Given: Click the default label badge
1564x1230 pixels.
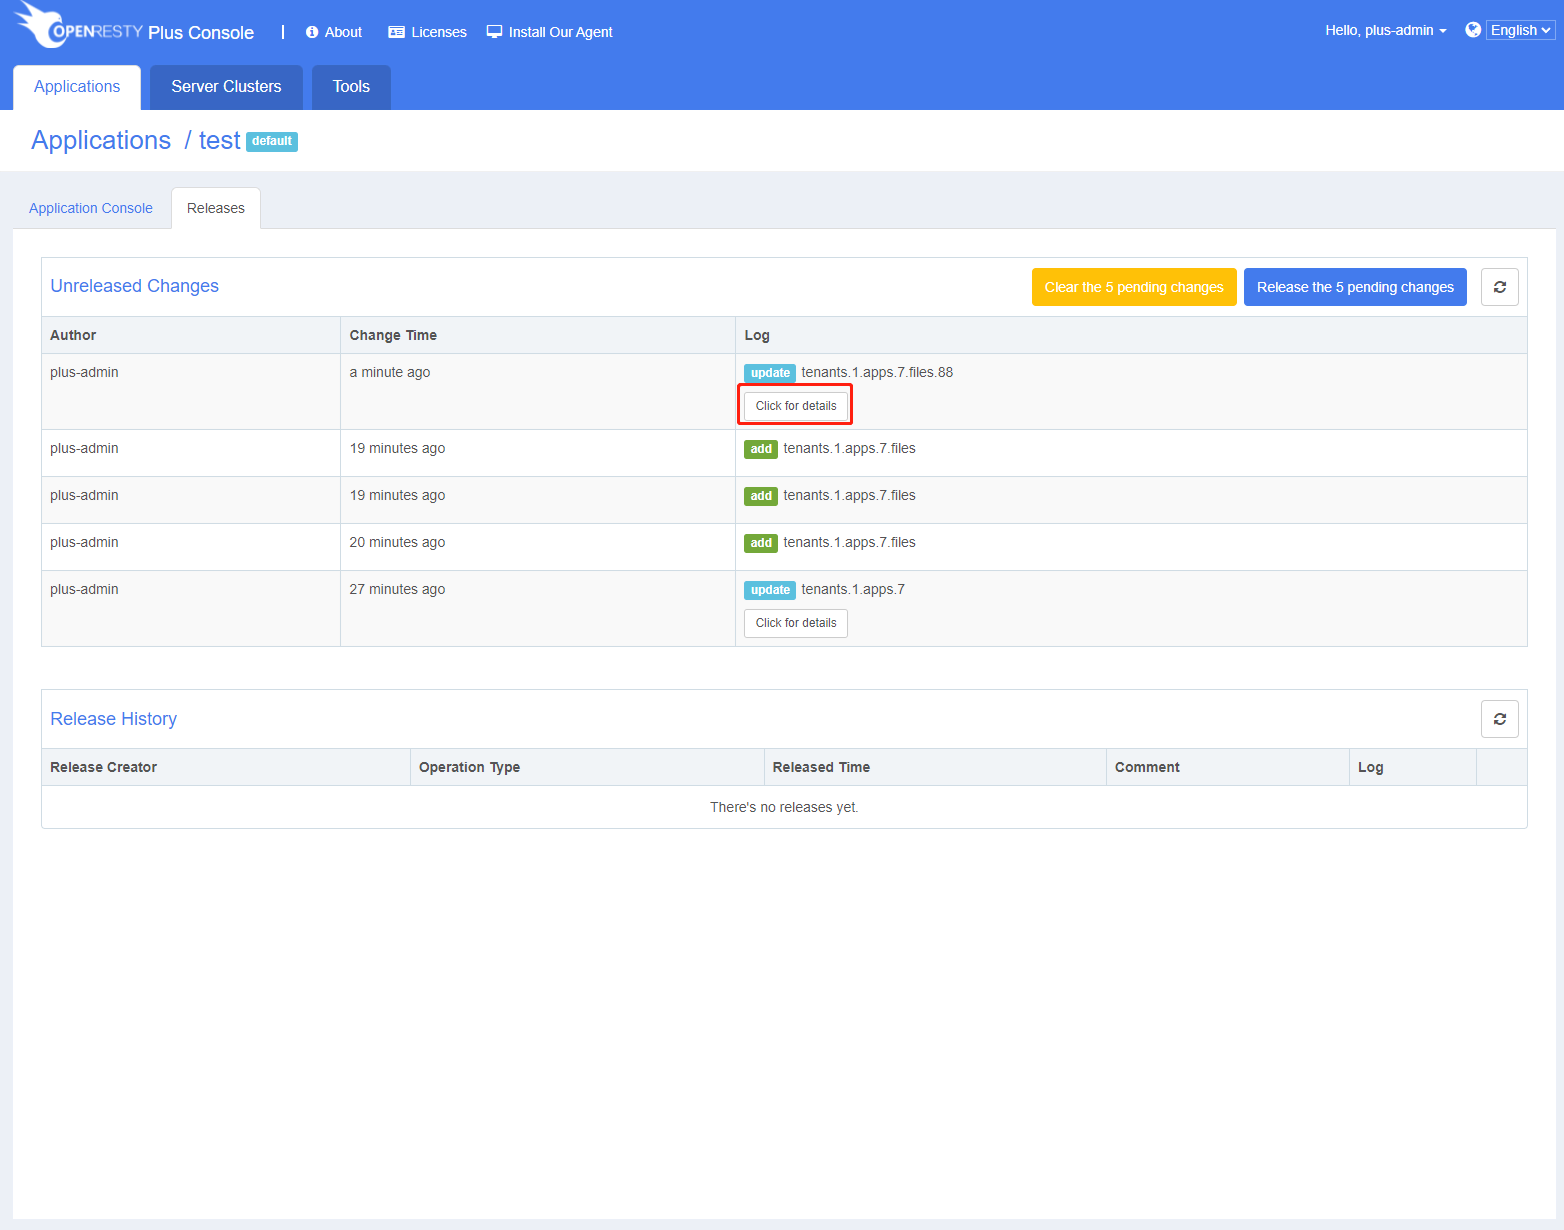Looking at the screenshot, I should [272, 141].
